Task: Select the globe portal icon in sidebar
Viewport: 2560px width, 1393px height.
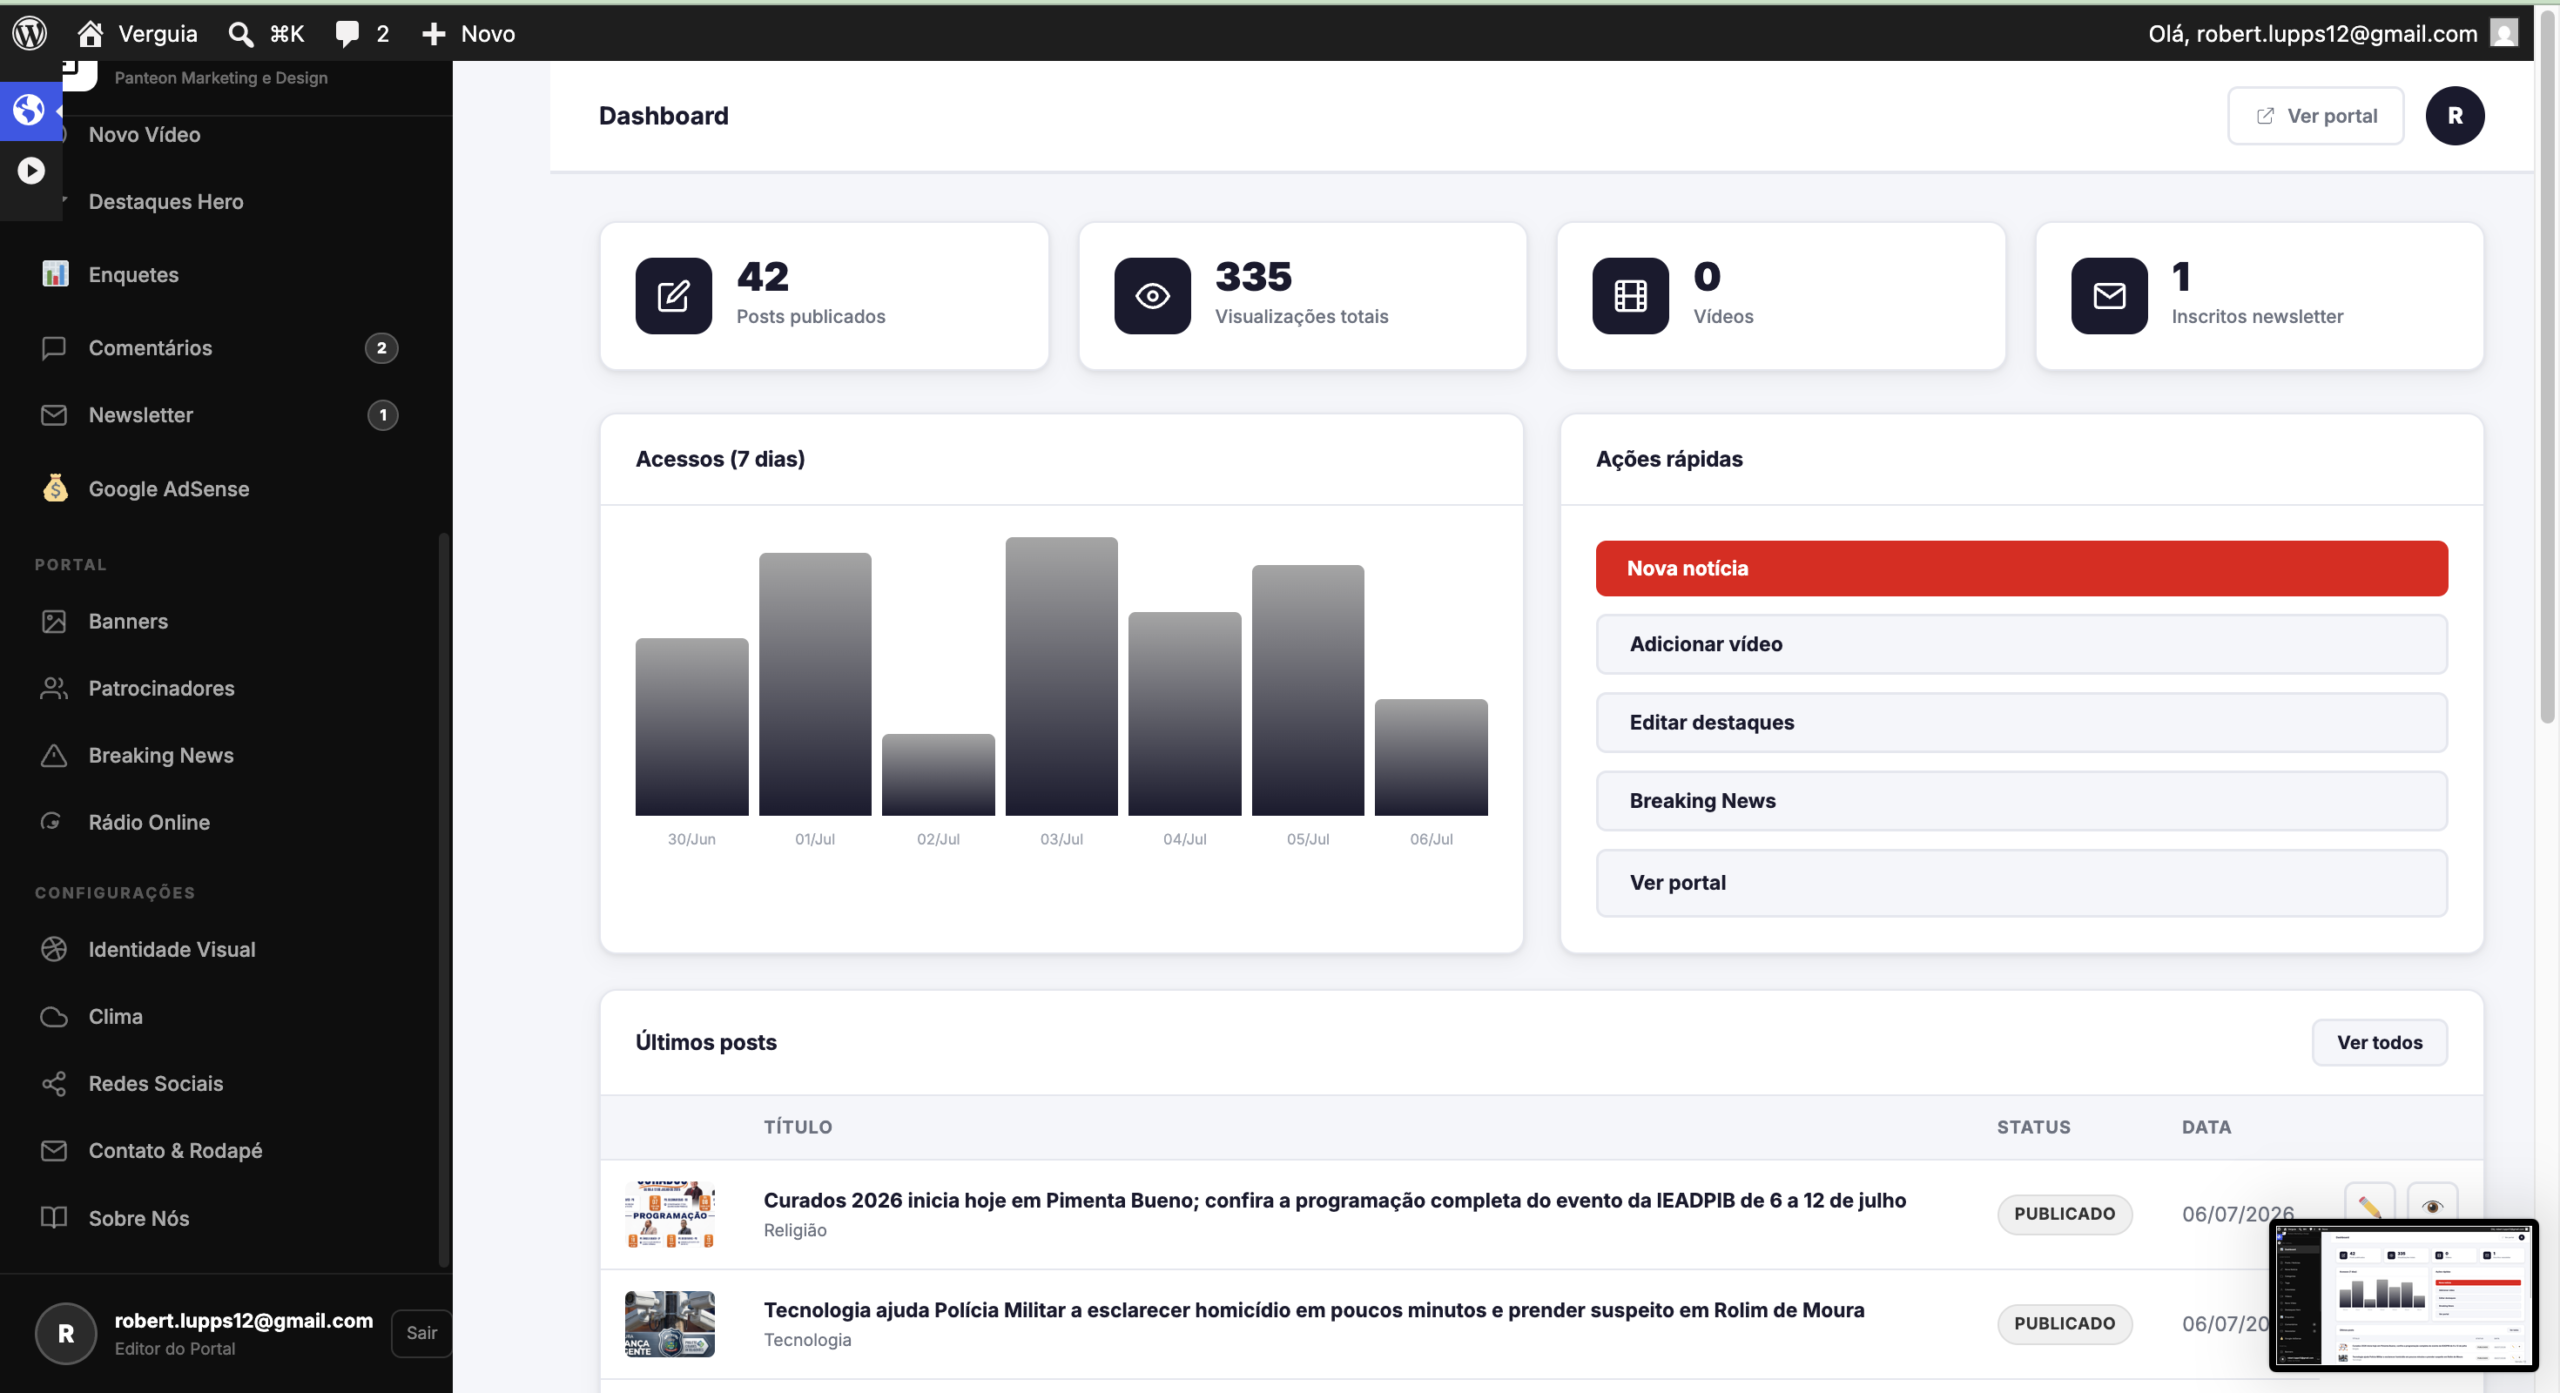Action: [x=29, y=109]
